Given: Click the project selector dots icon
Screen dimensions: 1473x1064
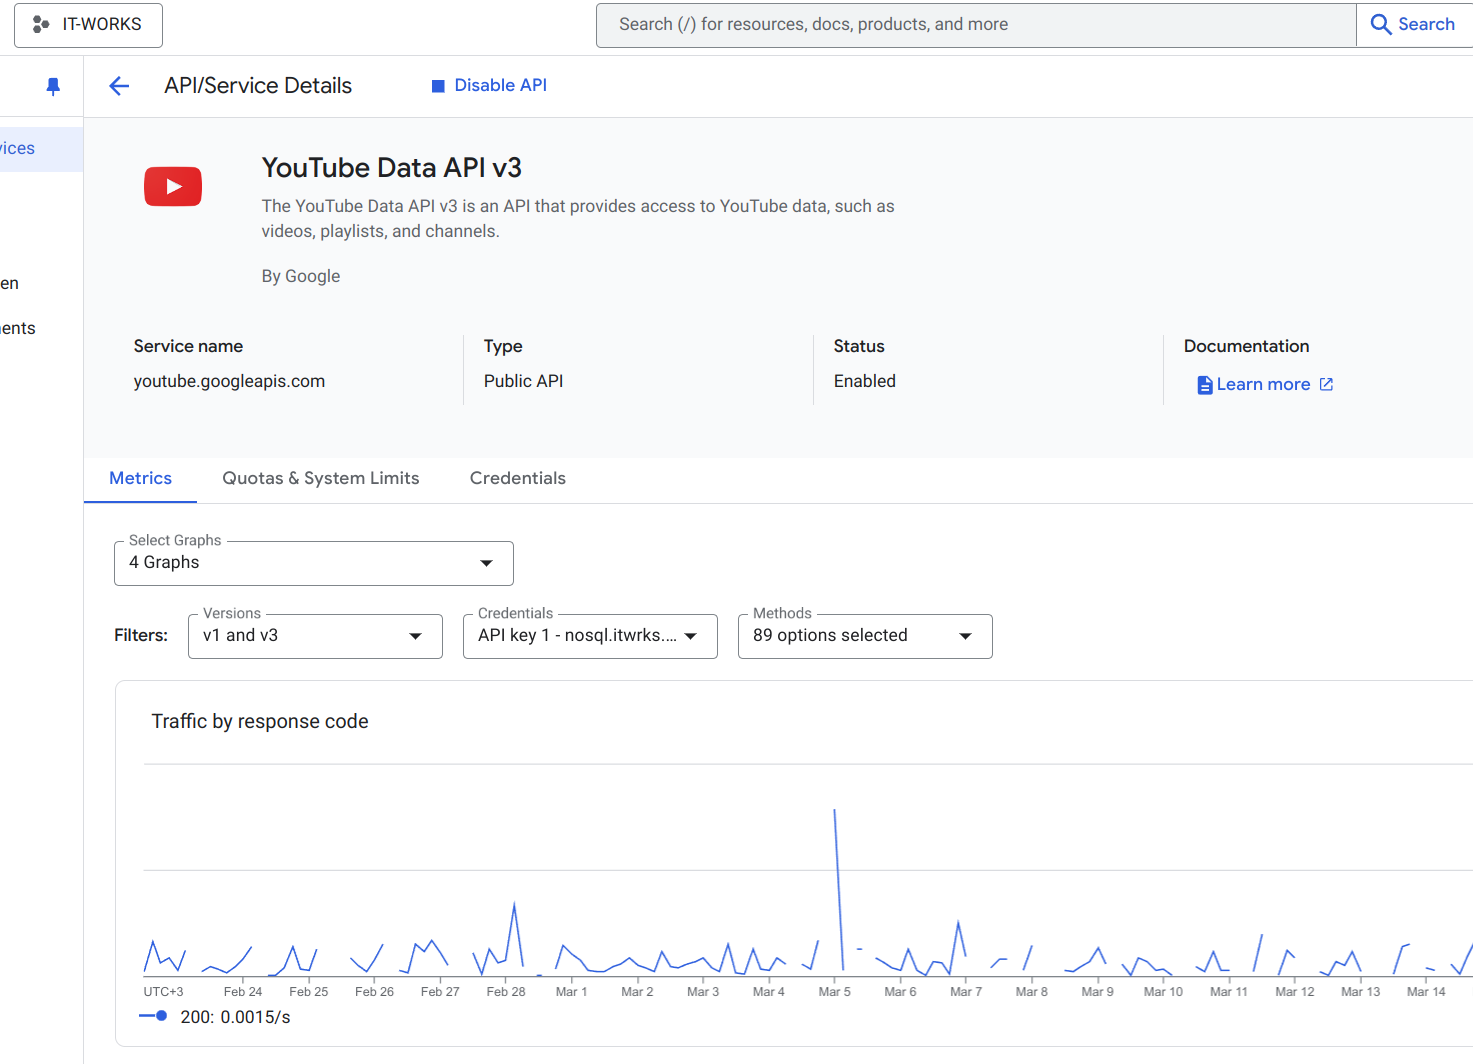Looking at the screenshot, I should coord(41,25).
